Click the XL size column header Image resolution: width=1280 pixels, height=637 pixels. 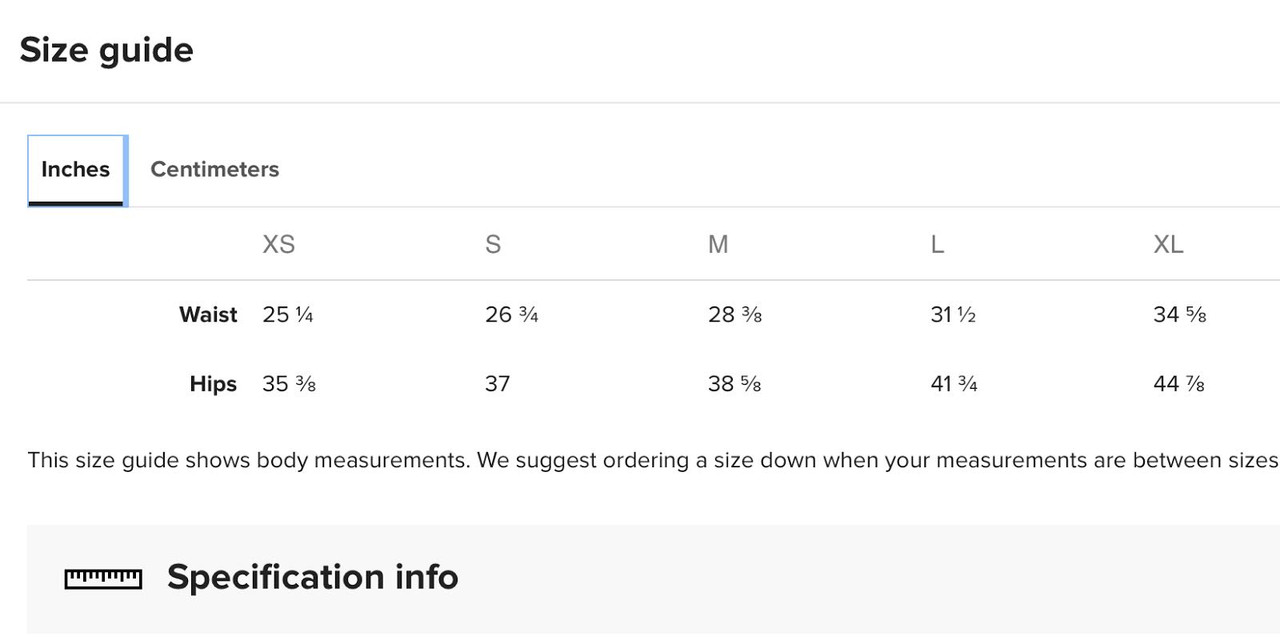[x=1168, y=244]
